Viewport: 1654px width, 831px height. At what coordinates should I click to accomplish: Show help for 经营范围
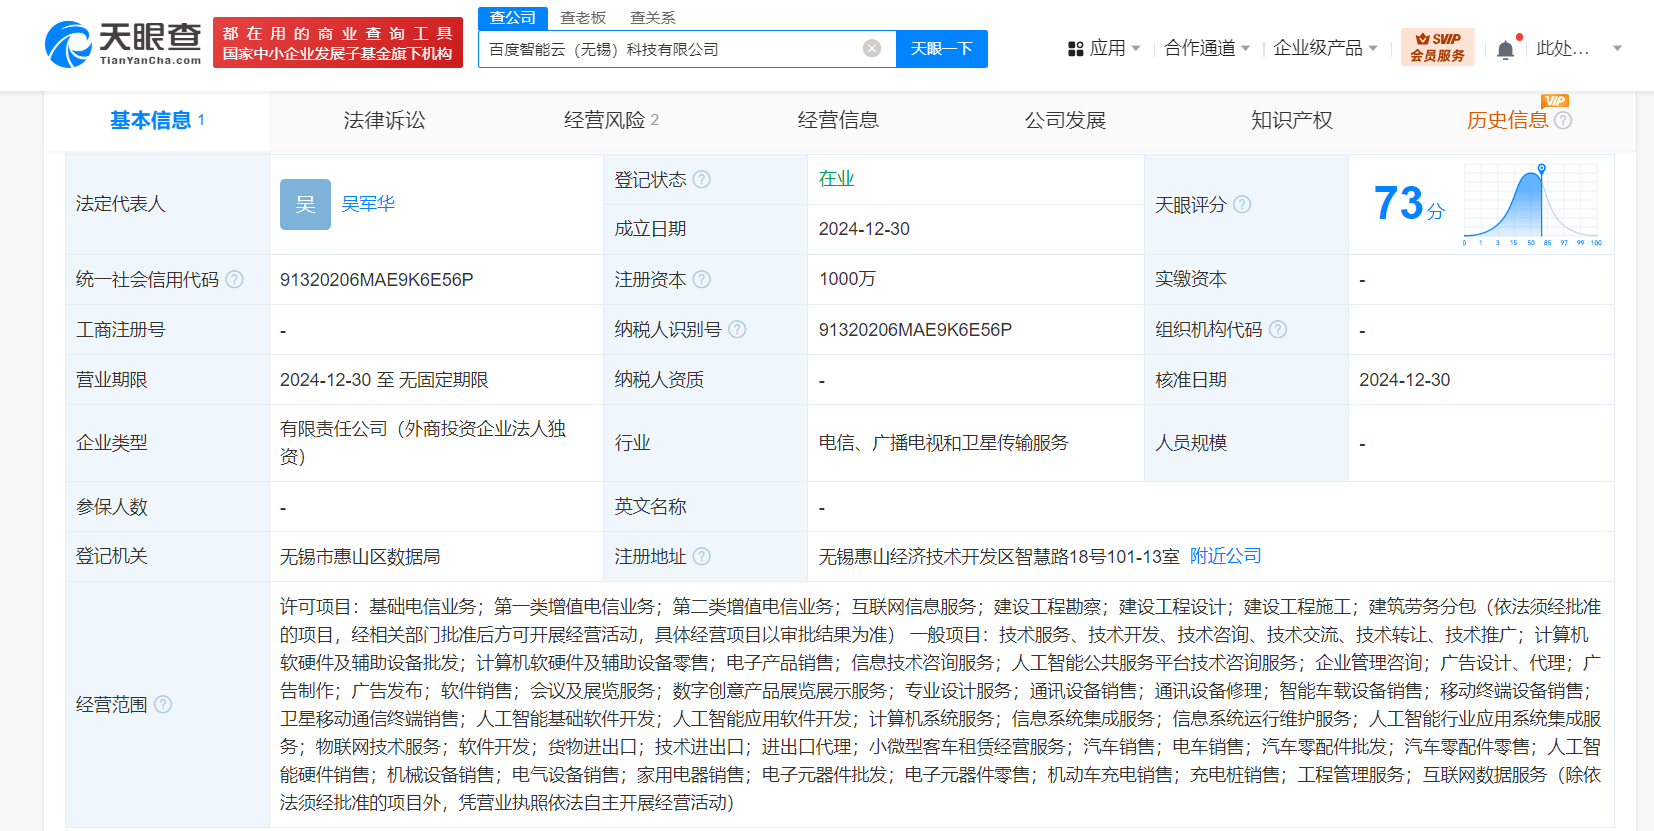click(163, 704)
